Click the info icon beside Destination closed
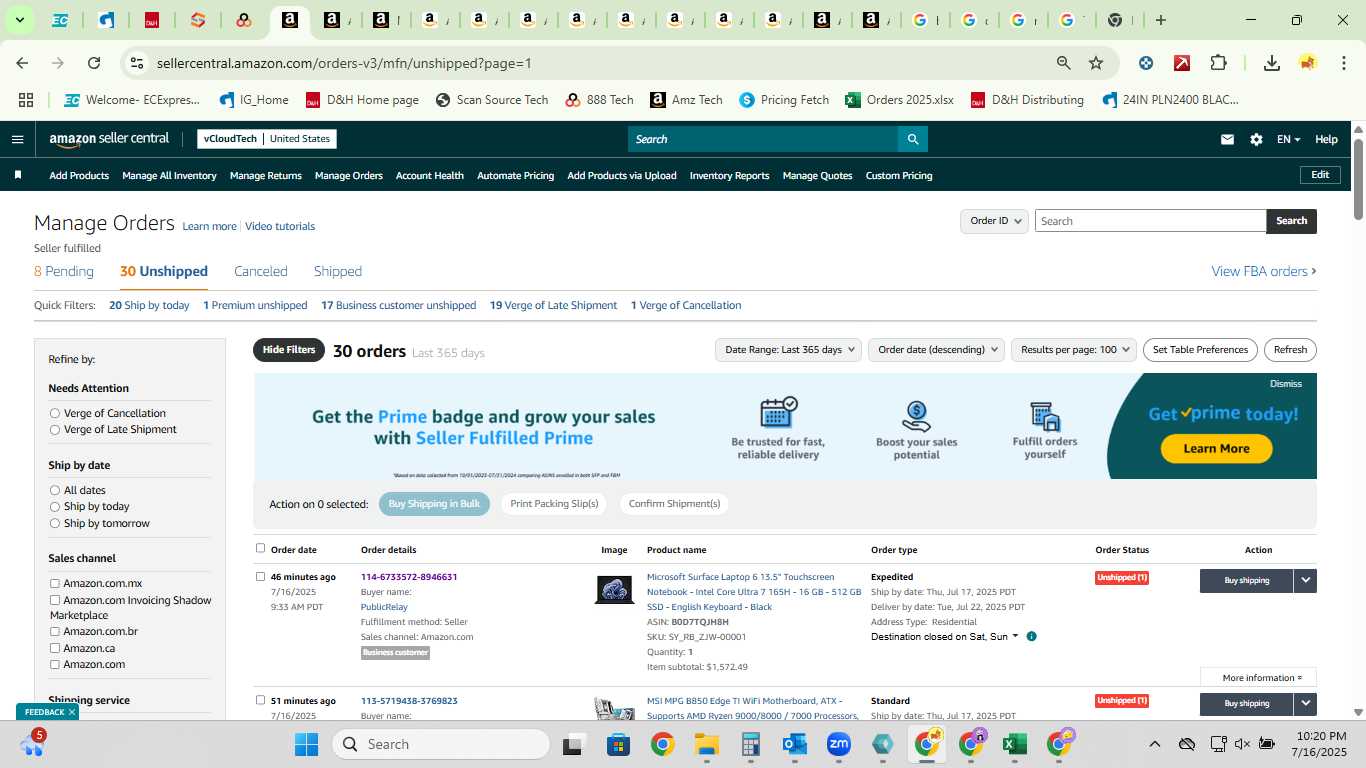This screenshot has width=1366, height=768. pyautogui.click(x=1031, y=636)
